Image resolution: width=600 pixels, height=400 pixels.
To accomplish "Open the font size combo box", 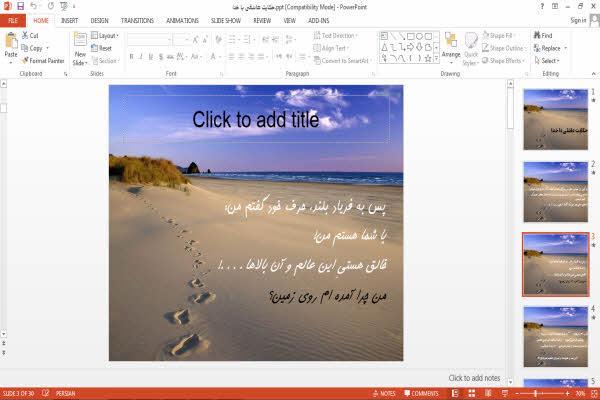I will point(181,39).
